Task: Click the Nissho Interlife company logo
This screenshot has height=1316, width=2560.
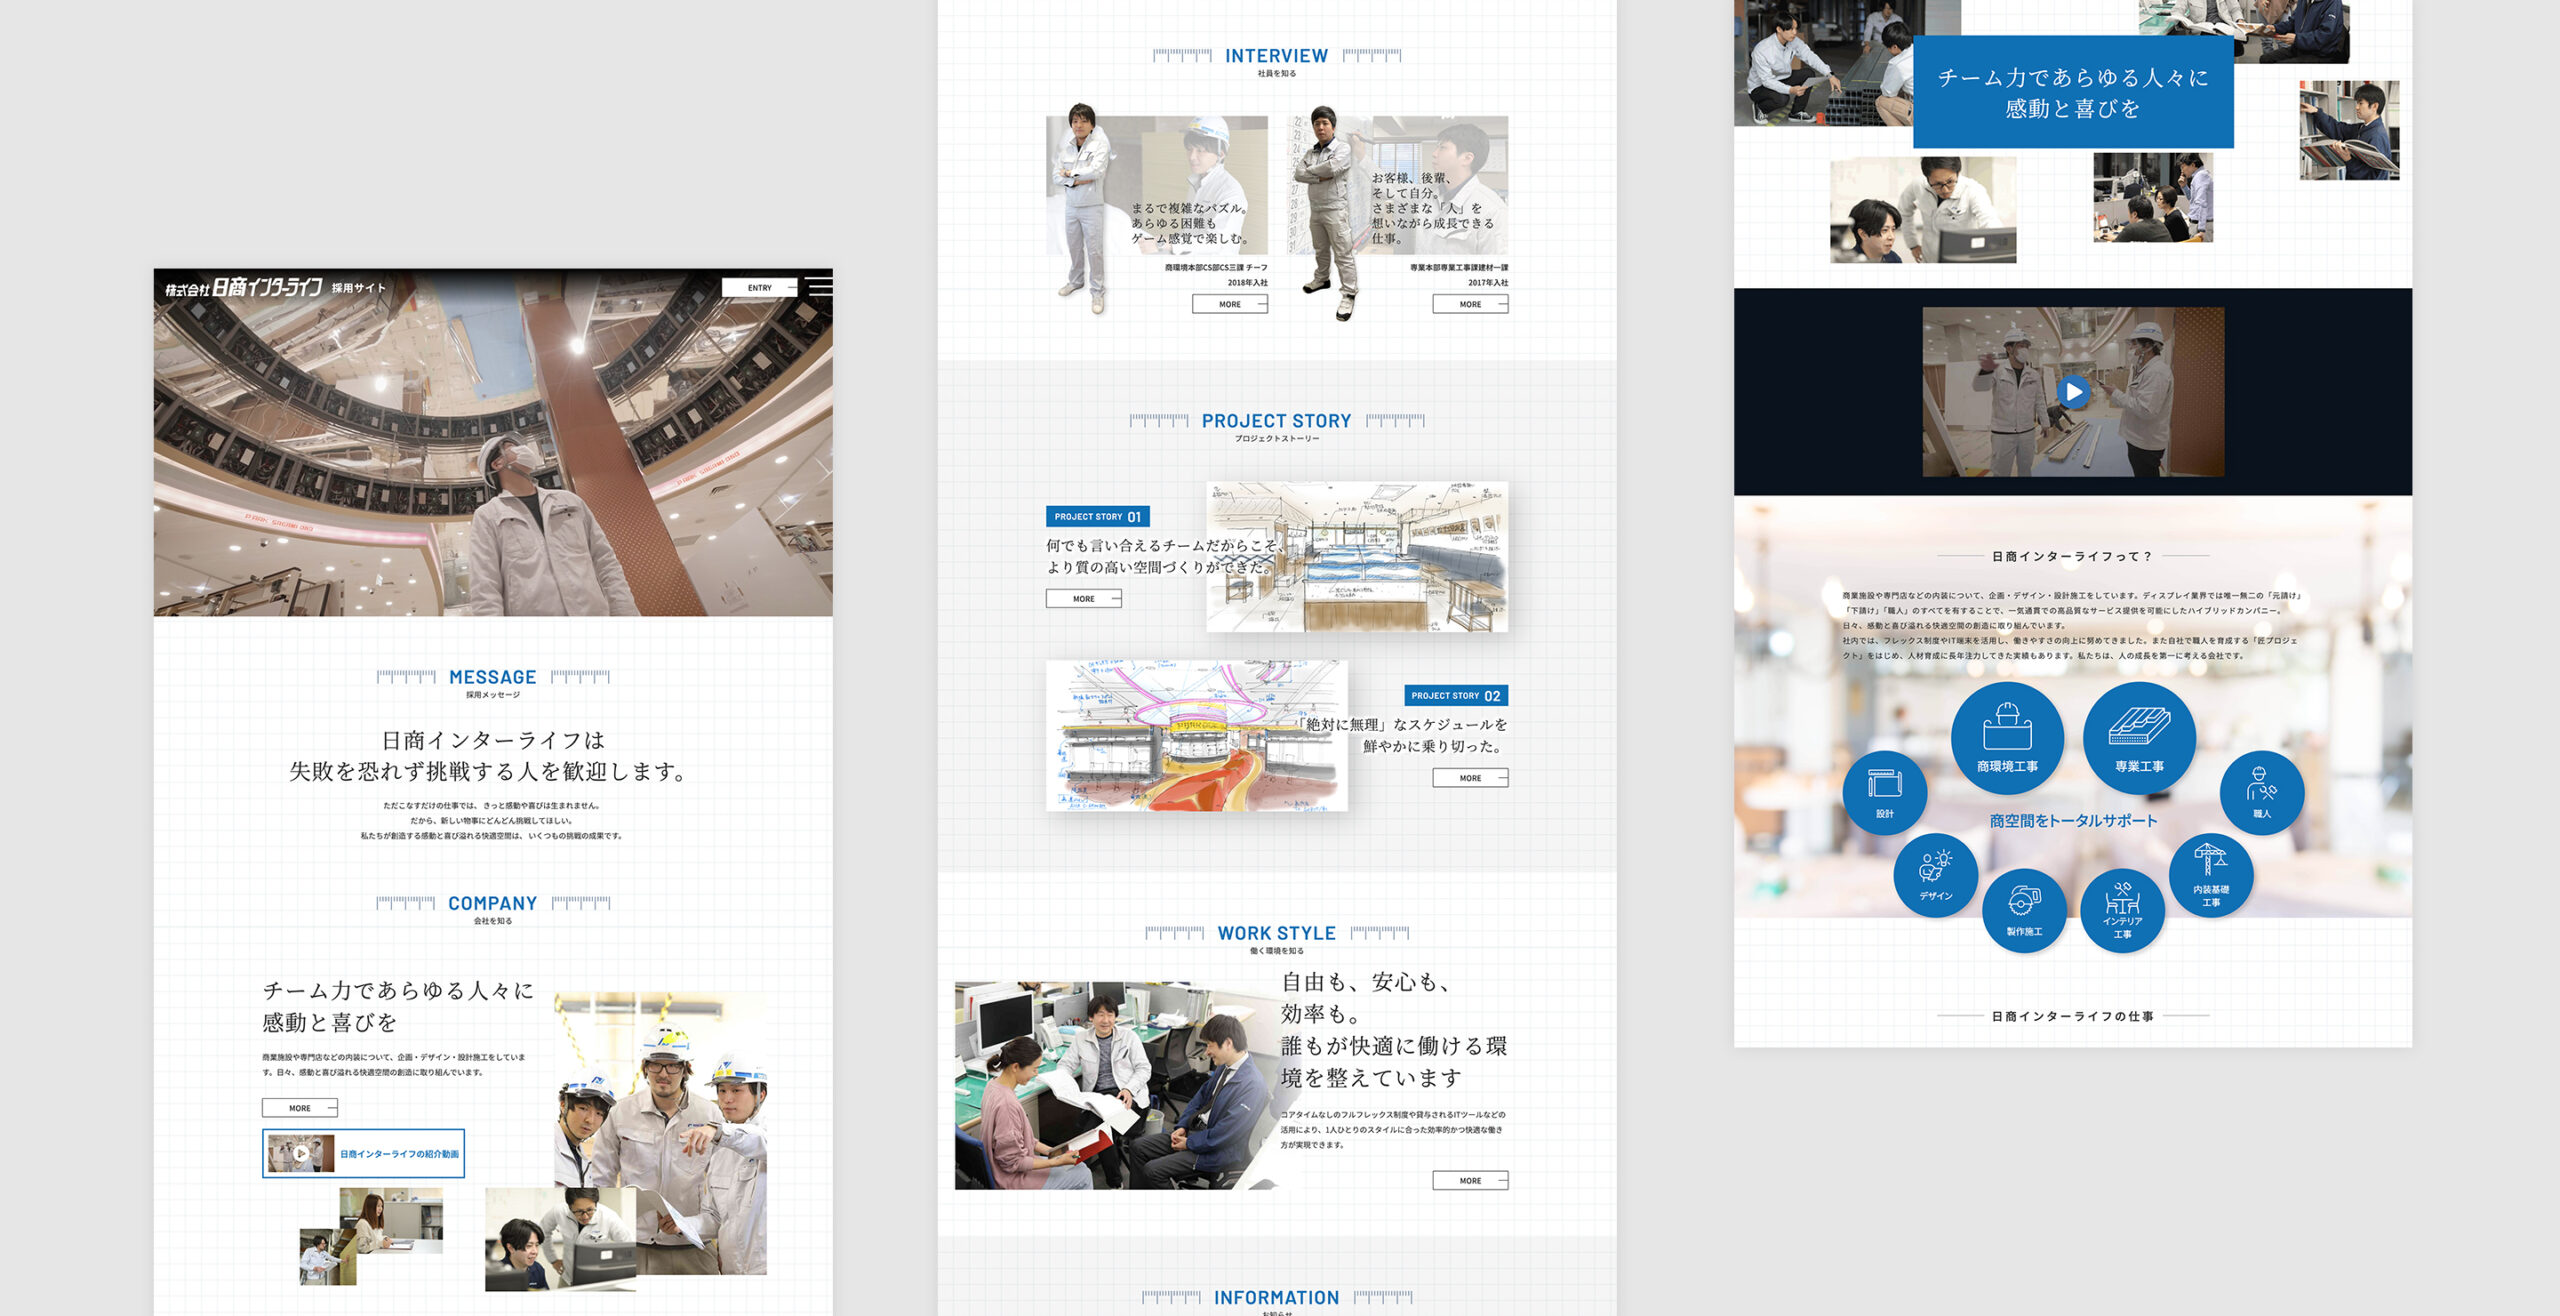Action: point(244,288)
